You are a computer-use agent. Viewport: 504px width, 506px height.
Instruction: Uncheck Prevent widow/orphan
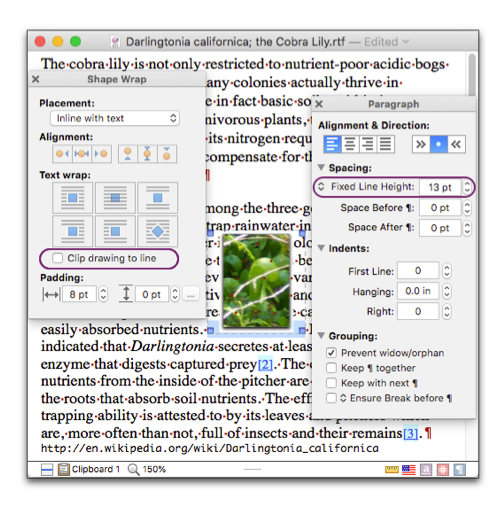[331, 353]
